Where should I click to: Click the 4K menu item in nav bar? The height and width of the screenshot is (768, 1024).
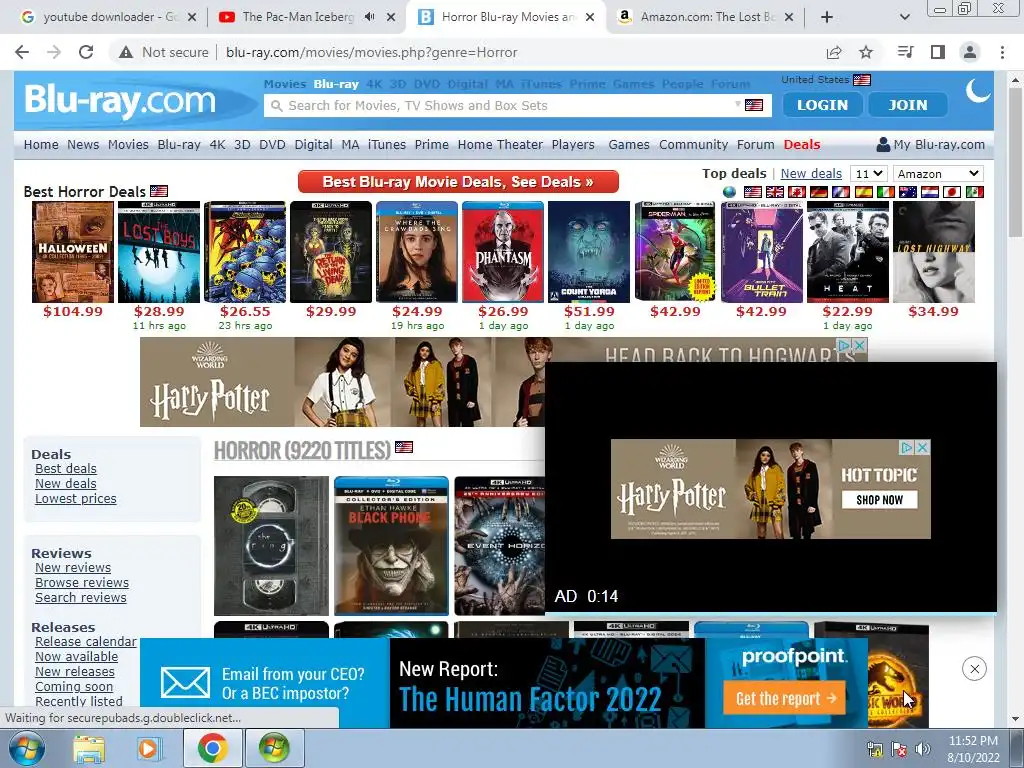[217, 144]
